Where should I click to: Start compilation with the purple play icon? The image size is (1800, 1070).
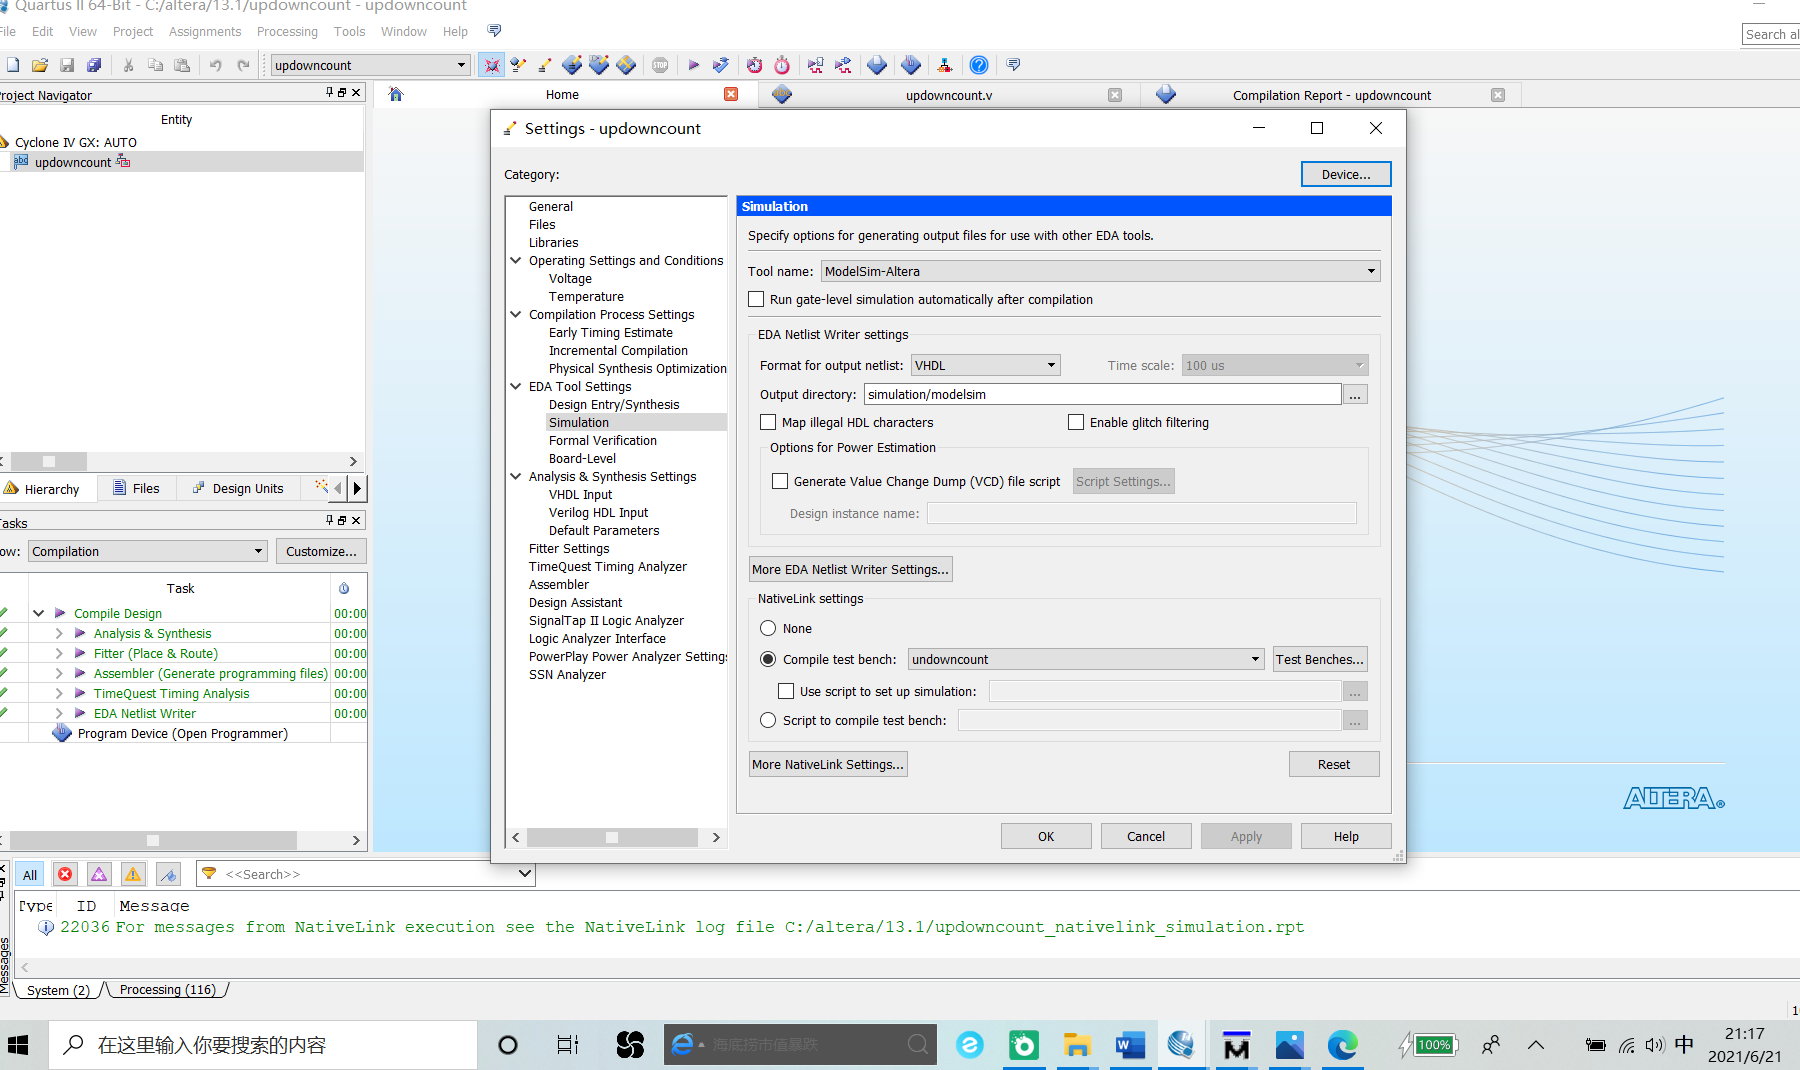(693, 65)
